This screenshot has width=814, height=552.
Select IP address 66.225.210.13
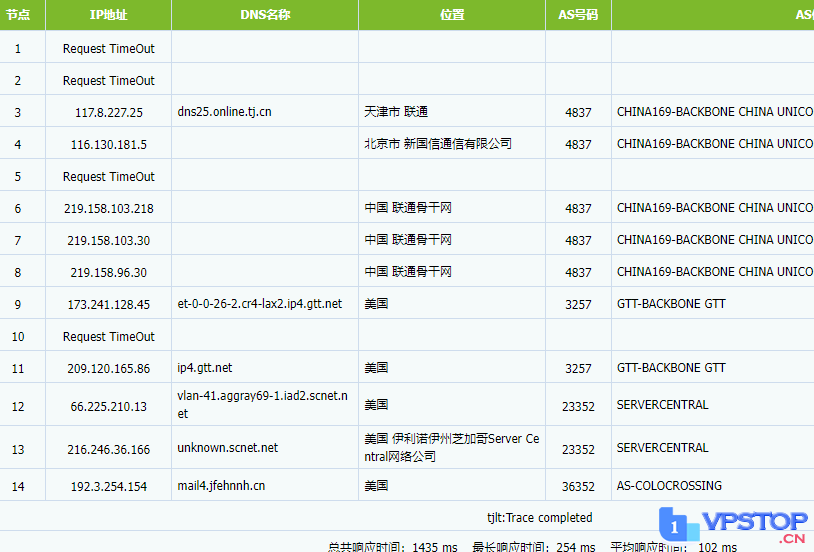pos(108,407)
